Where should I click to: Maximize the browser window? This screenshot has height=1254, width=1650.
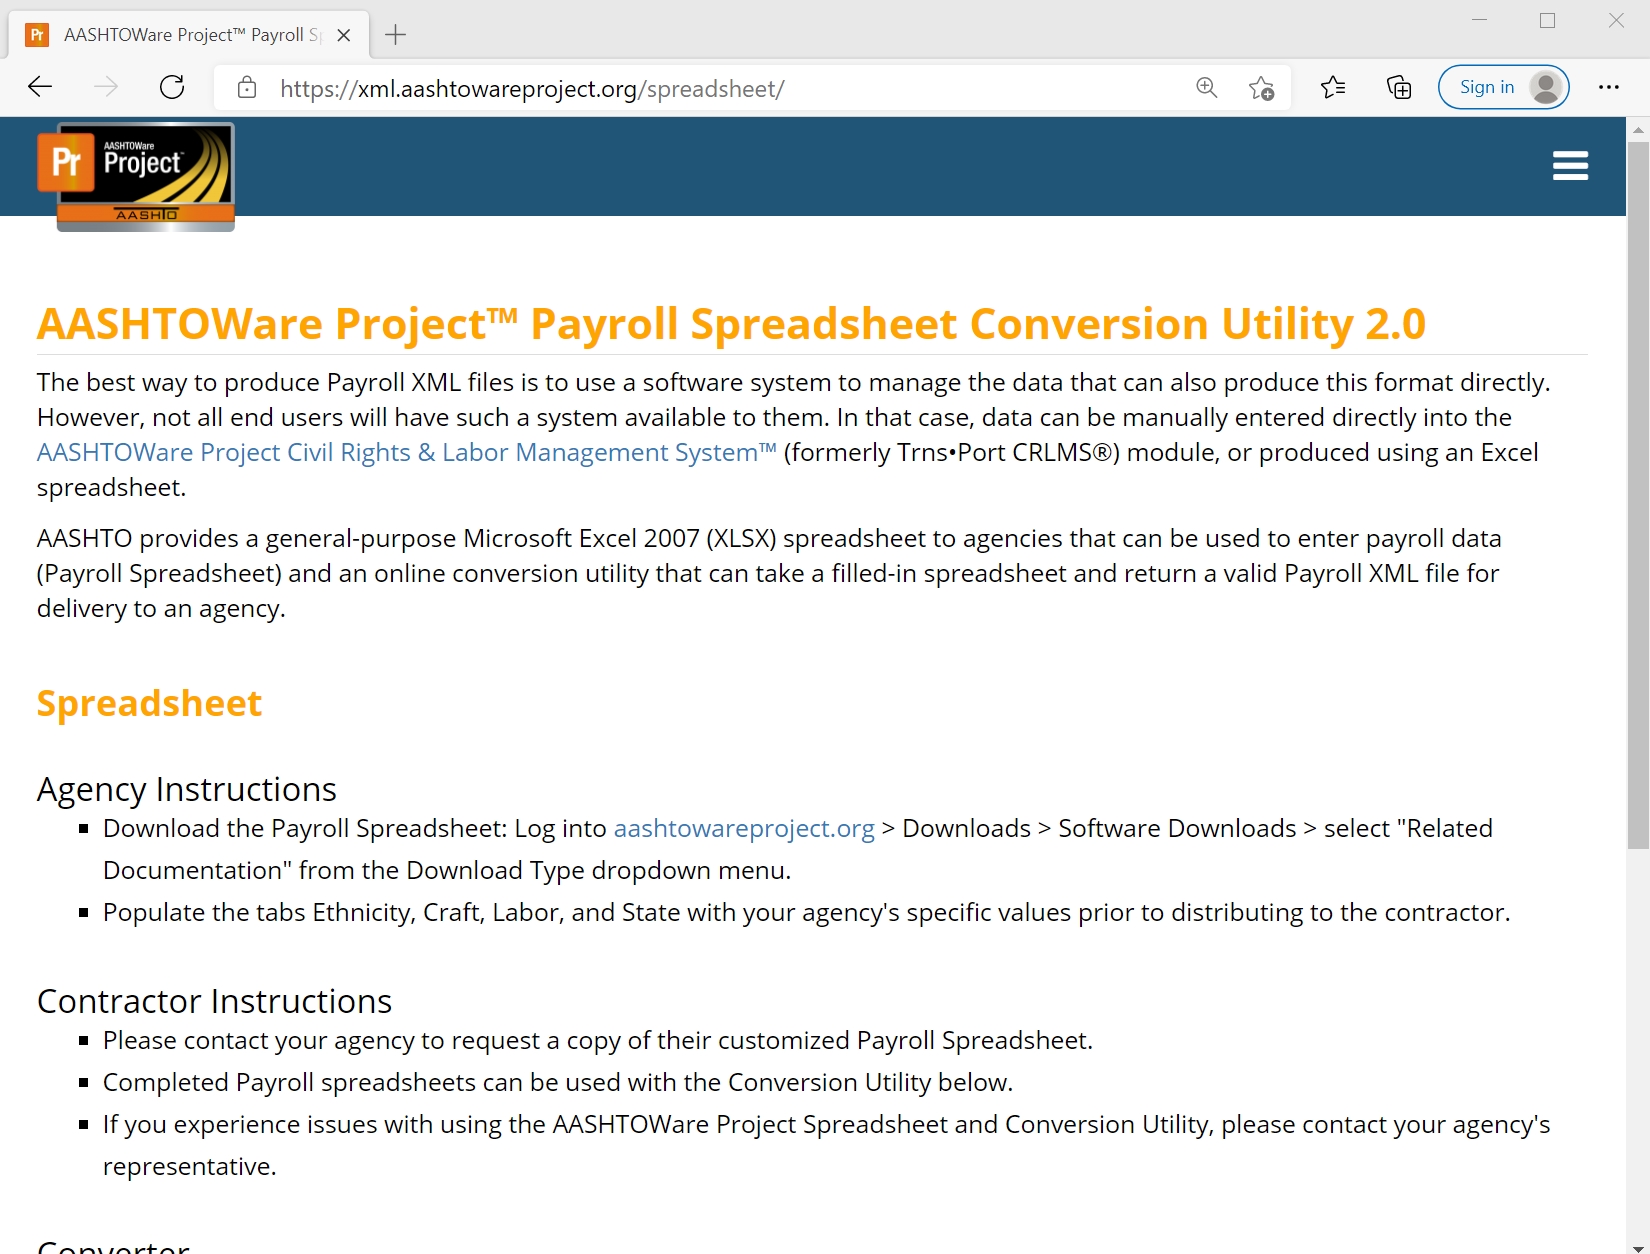[1548, 20]
